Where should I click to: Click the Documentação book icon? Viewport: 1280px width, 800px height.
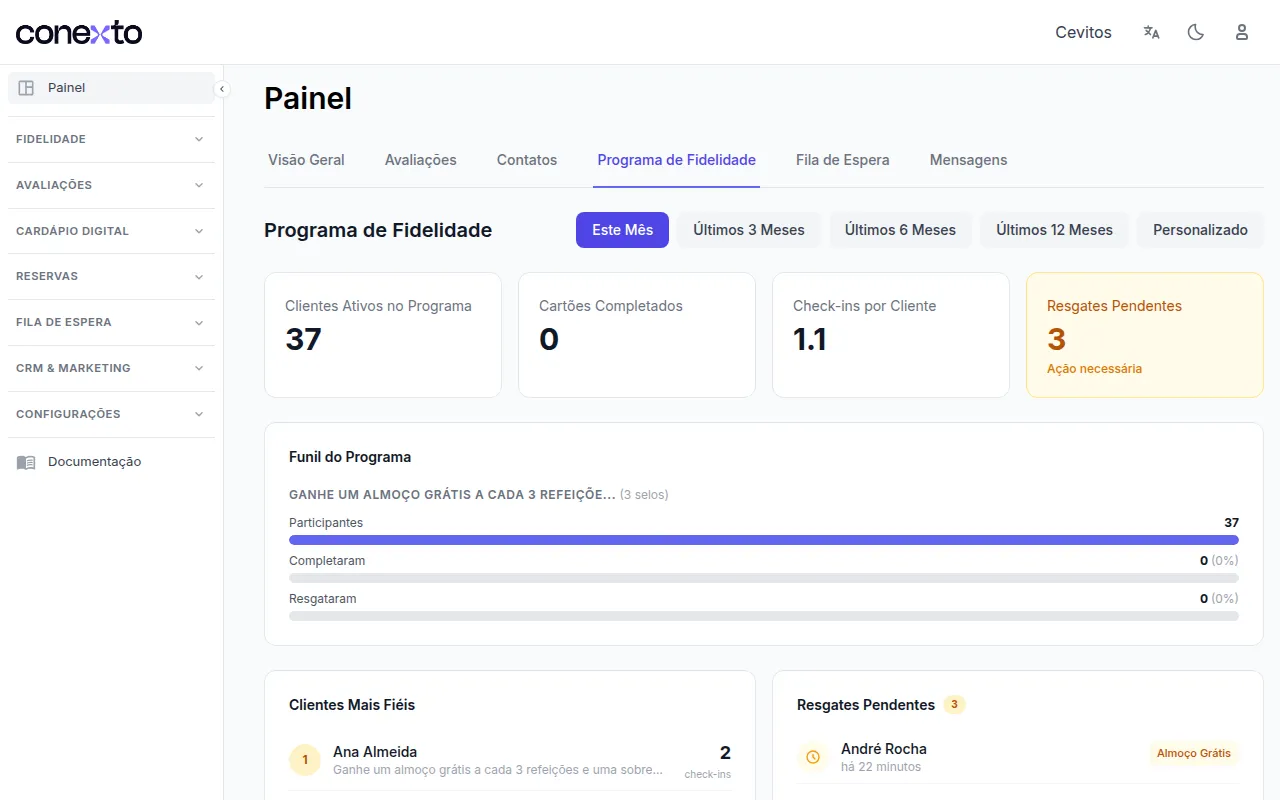point(26,462)
